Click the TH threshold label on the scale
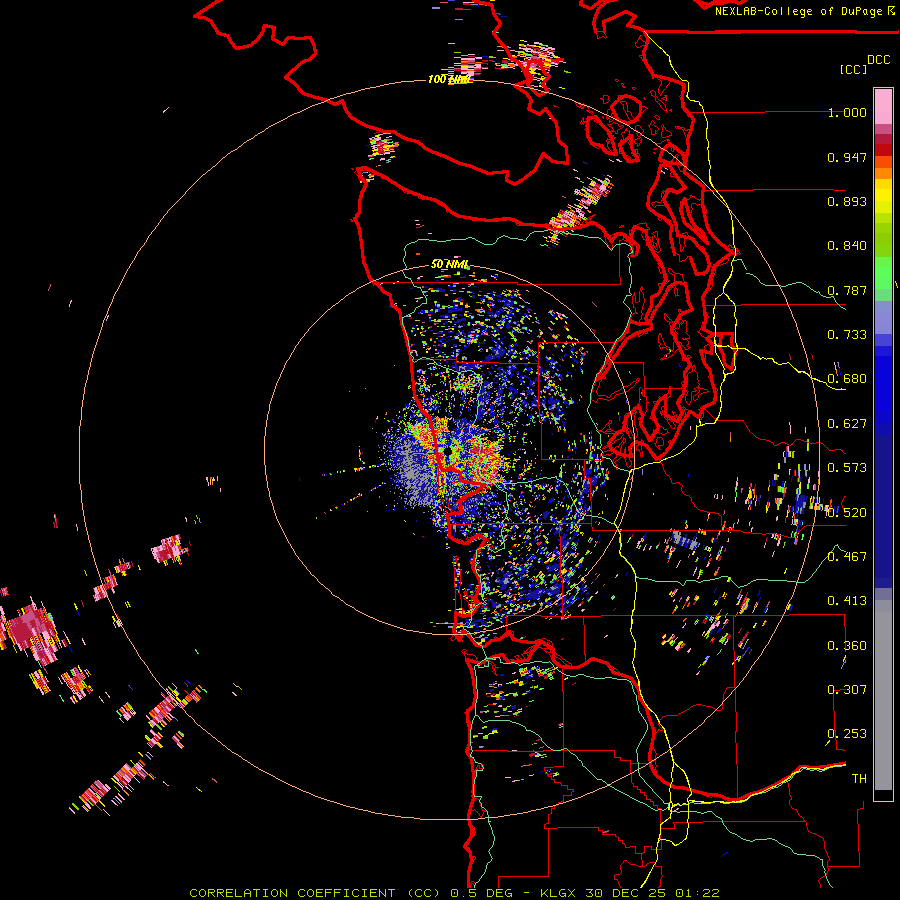Viewport: 900px width, 900px height. click(x=859, y=779)
